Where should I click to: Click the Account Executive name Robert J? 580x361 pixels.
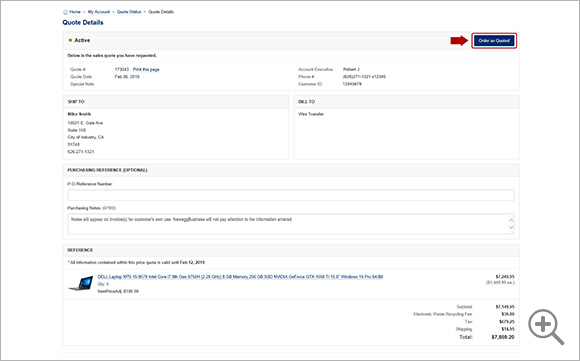[351, 70]
